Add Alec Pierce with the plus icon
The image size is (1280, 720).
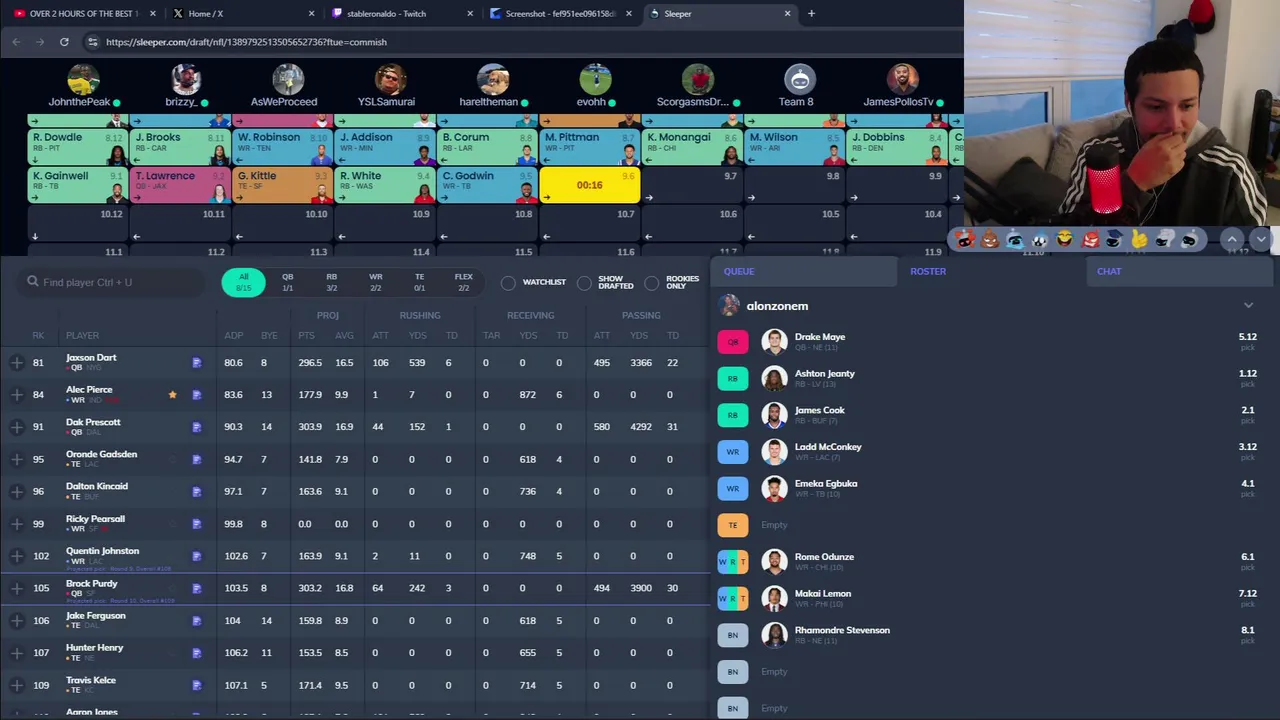point(17,395)
